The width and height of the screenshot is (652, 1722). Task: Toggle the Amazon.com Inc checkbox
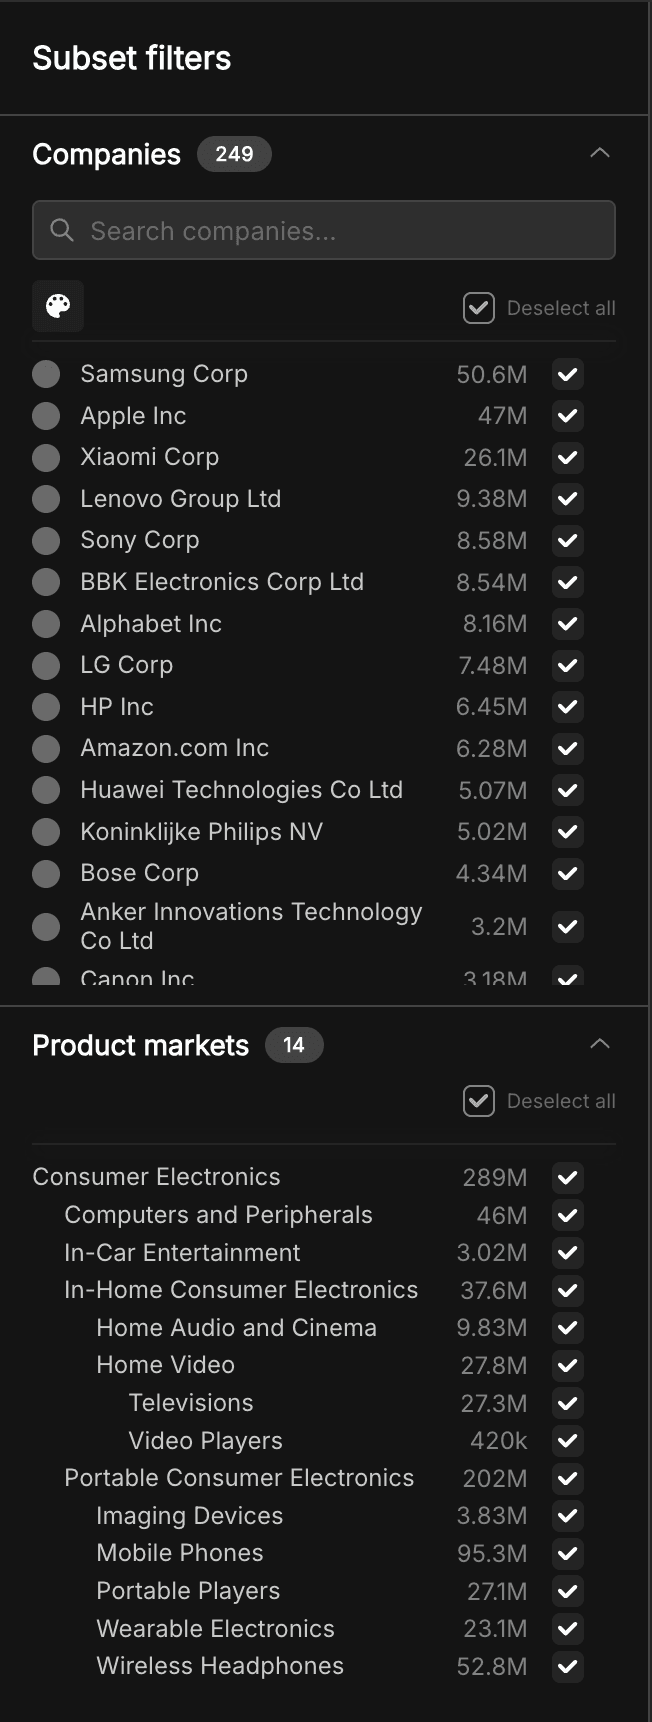(x=568, y=749)
